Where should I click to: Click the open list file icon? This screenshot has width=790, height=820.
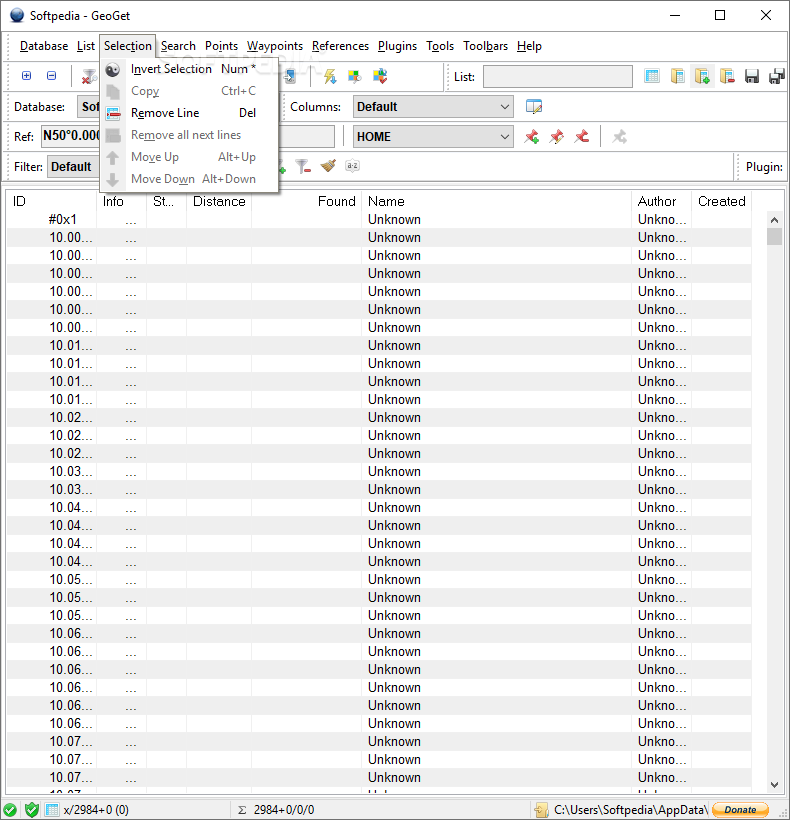click(677, 76)
